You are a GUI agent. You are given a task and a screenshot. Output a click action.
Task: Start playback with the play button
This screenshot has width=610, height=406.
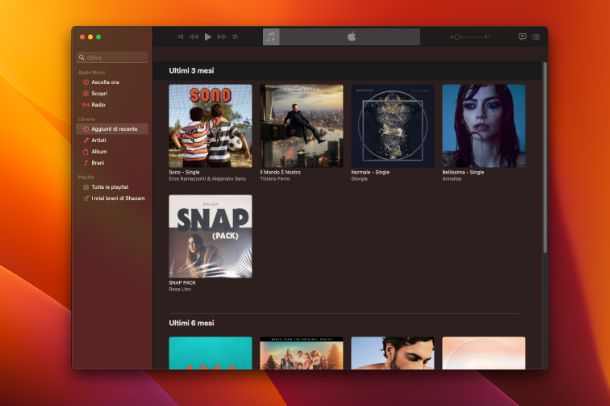point(208,37)
